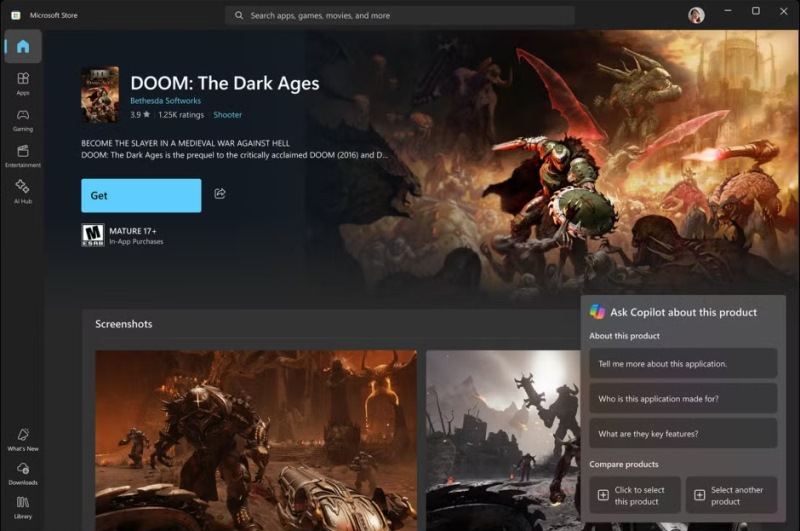This screenshot has width=800, height=531.
Task: Click the user profile avatar
Action: click(x=696, y=15)
